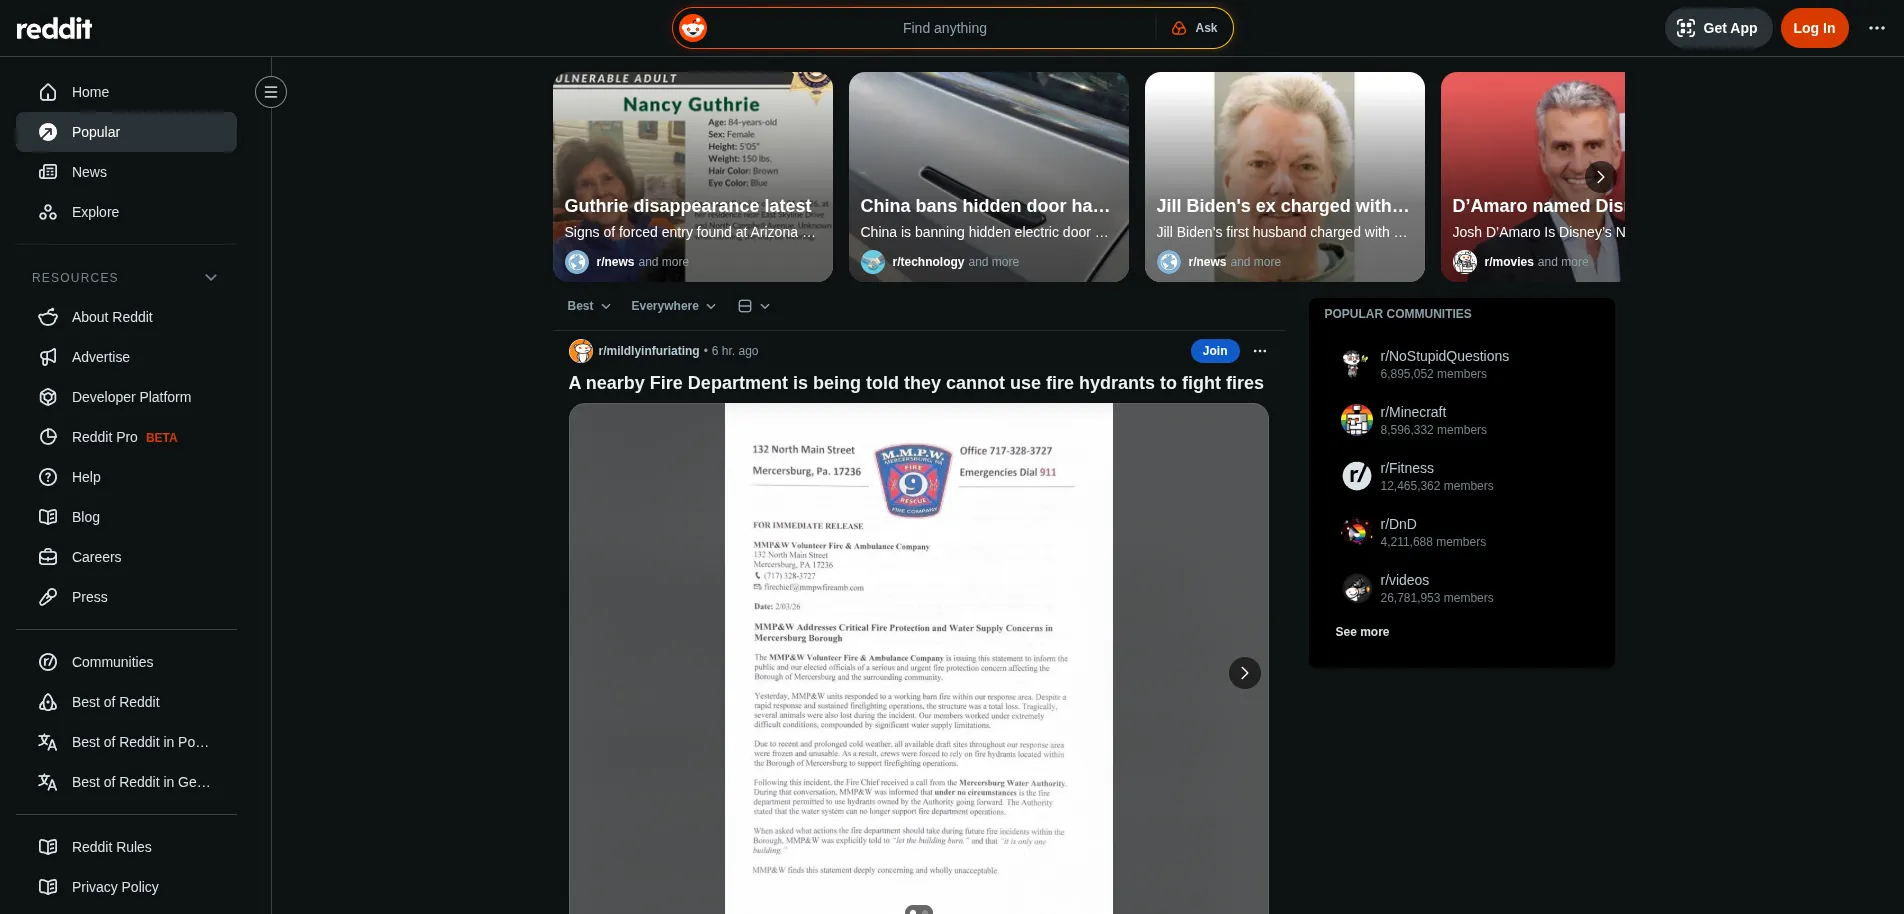Viewport: 1904px width, 914px height.
Task: Click the News icon in the sidebar
Action: (49, 172)
